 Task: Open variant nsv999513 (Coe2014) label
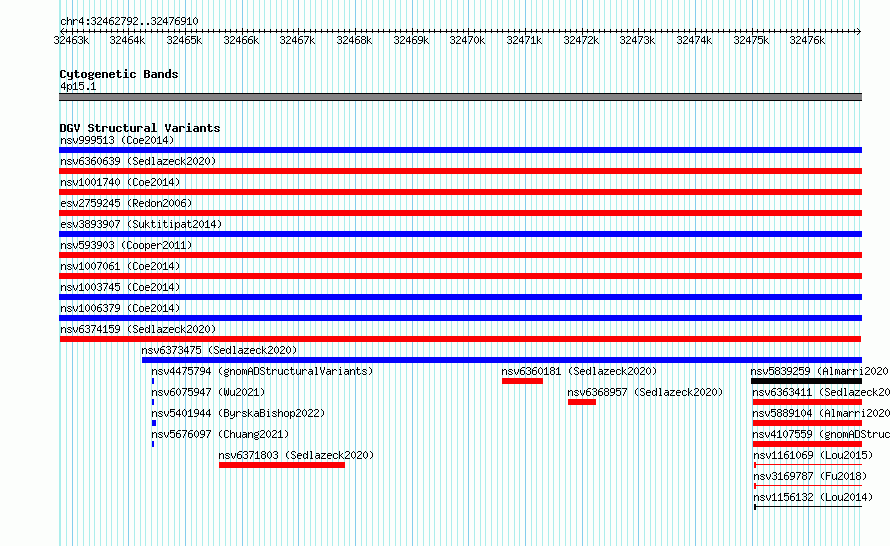pos(117,140)
